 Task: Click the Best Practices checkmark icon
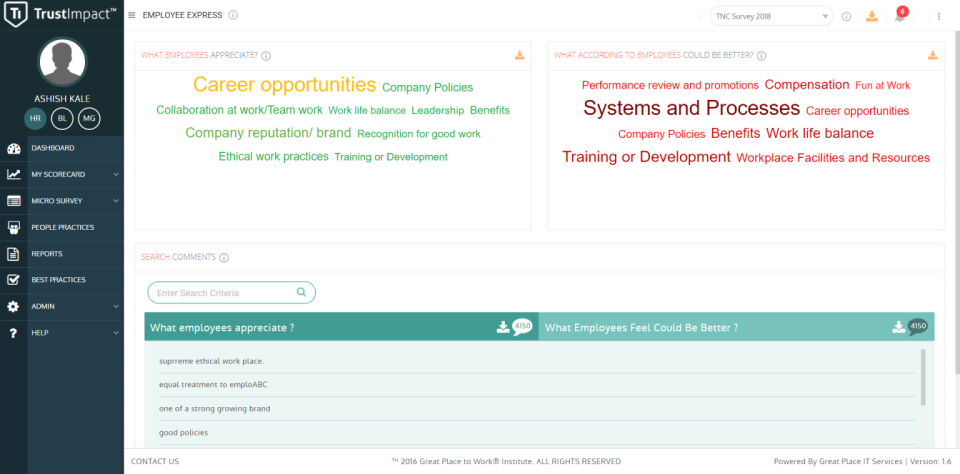[x=13, y=280]
